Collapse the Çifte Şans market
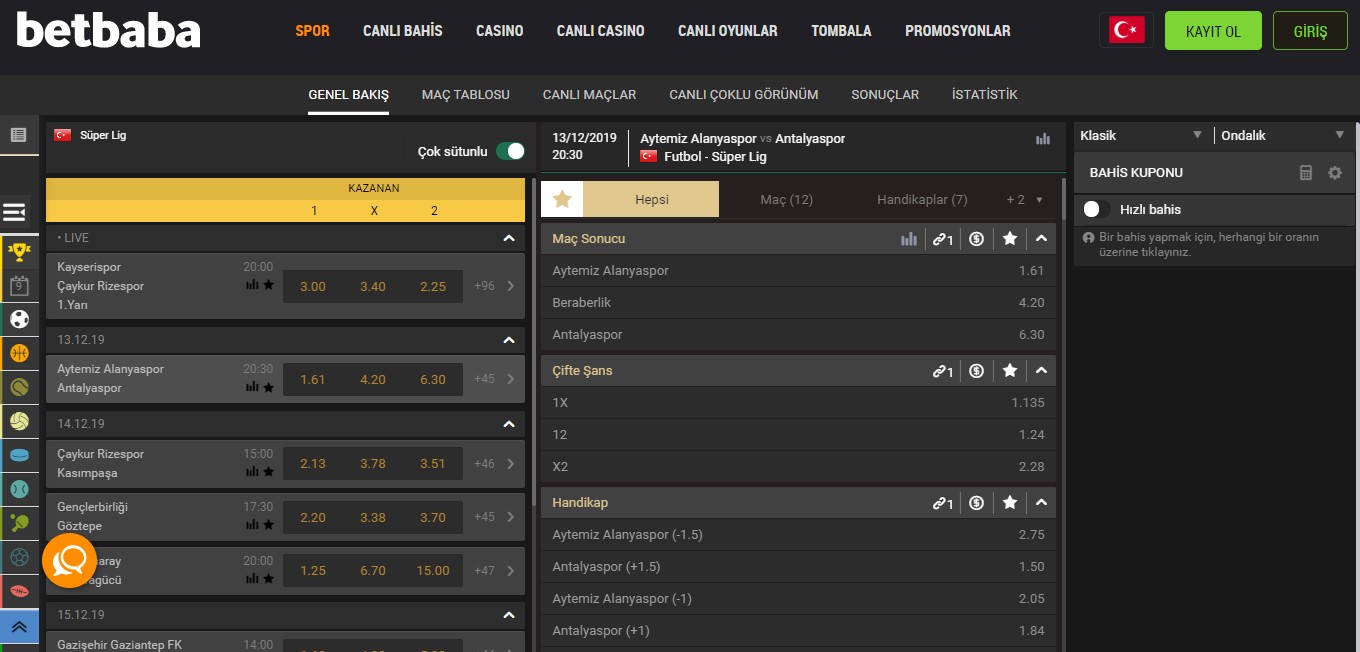The width and height of the screenshot is (1360, 652). pyautogui.click(x=1041, y=371)
